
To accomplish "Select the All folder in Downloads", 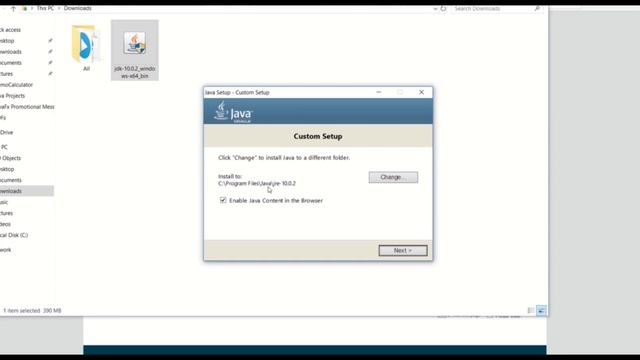I will pos(86,48).
